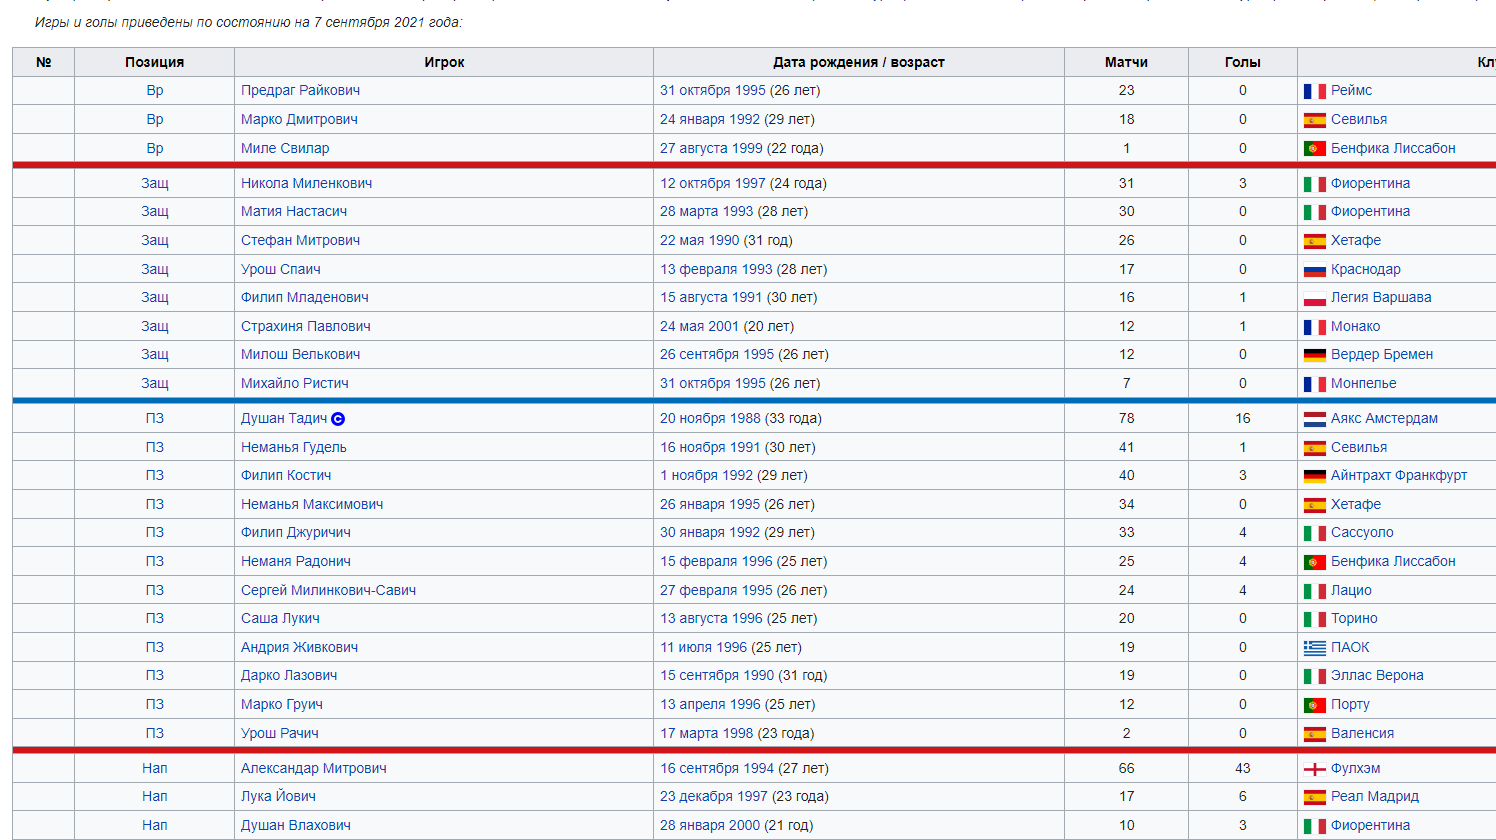The width and height of the screenshot is (1496, 840).
Task: Click the Italy flag beside Торино
Action: (x=1315, y=619)
